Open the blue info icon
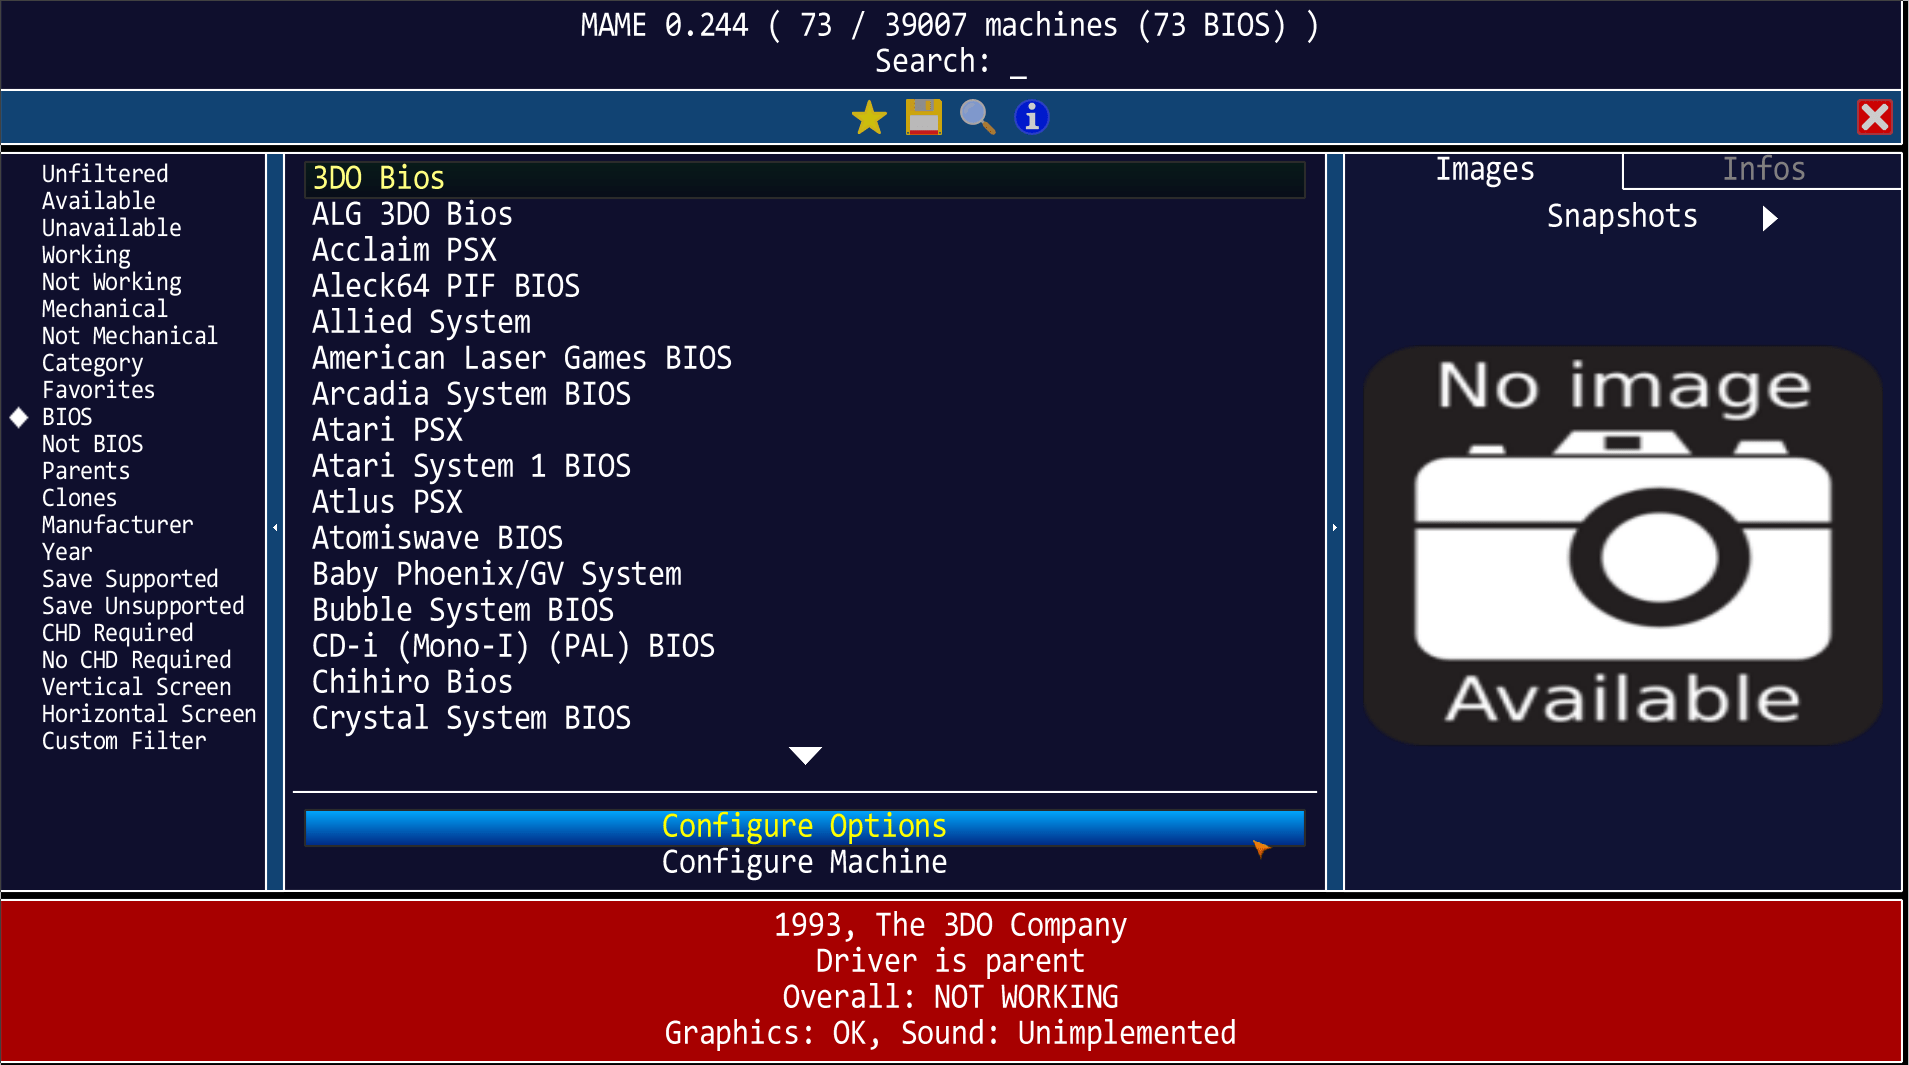Image resolution: width=1909 pixels, height=1065 pixels. [1032, 118]
